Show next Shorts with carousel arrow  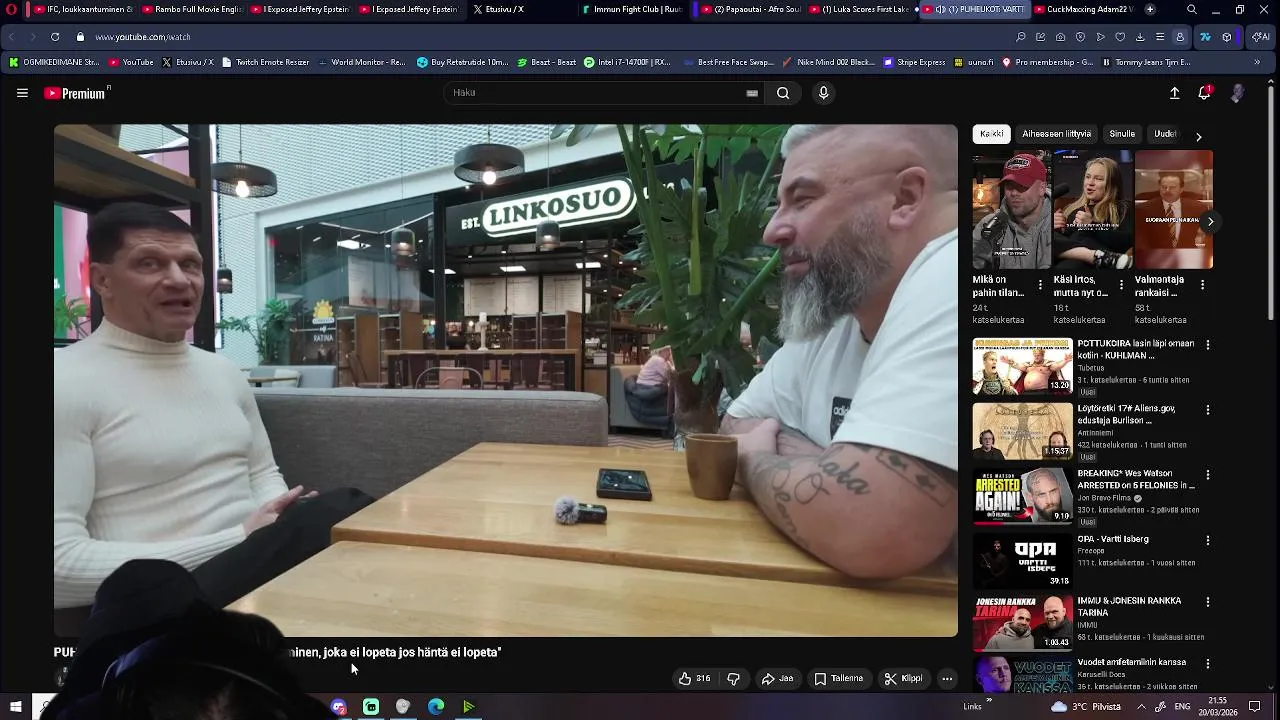(x=1210, y=222)
